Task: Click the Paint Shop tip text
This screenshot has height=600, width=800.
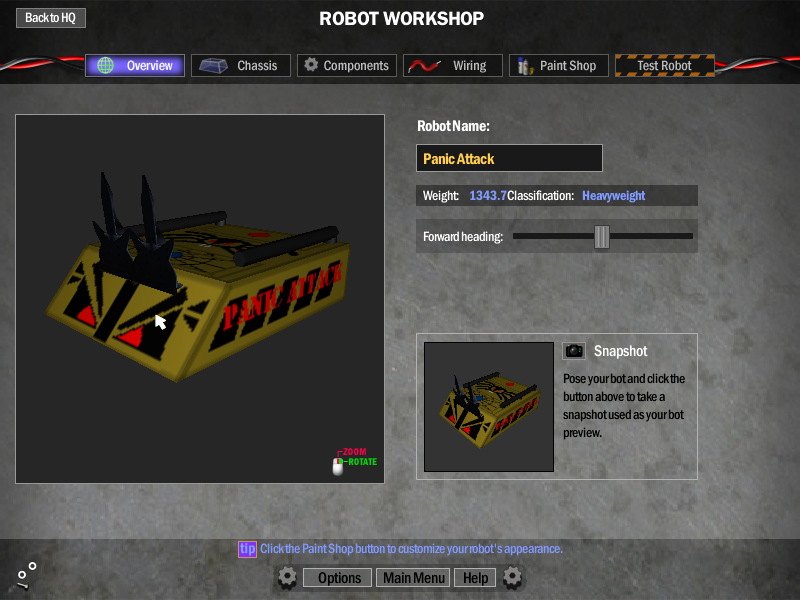Action: pyautogui.click(x=411, y=549)
